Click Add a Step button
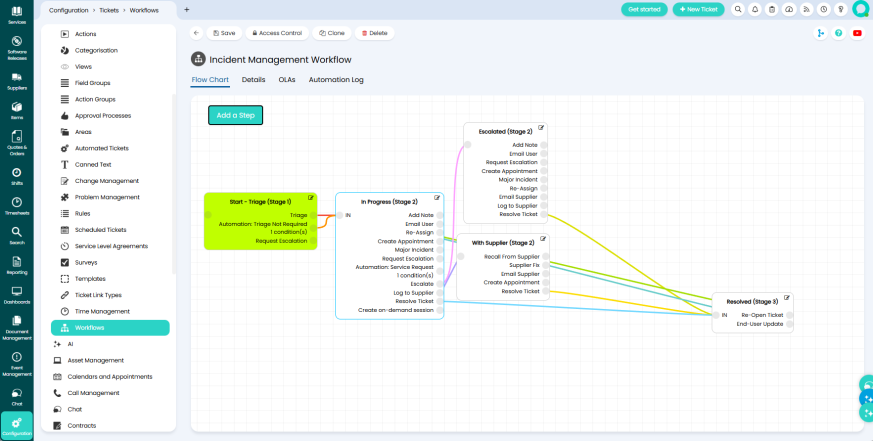873x441 pixels. (236, 115)
